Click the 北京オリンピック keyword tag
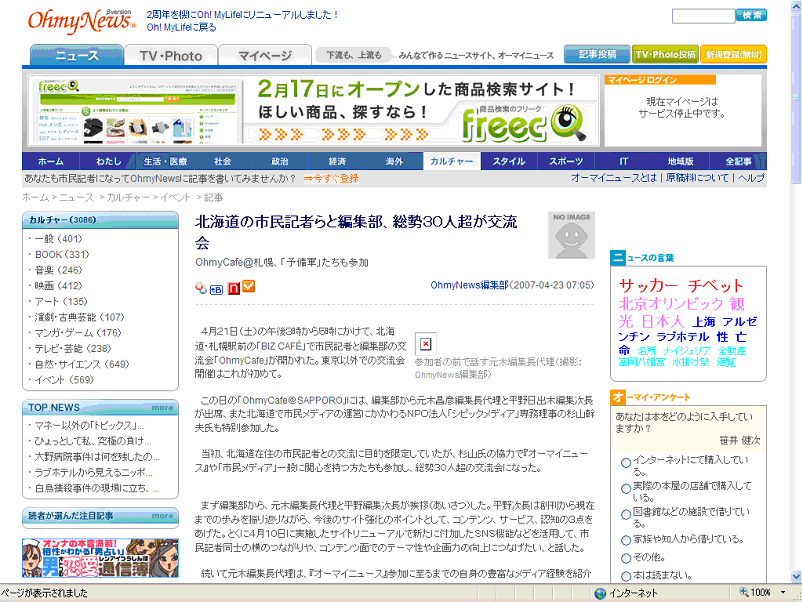Screen dimensions: 802x602 coord(671,304)
